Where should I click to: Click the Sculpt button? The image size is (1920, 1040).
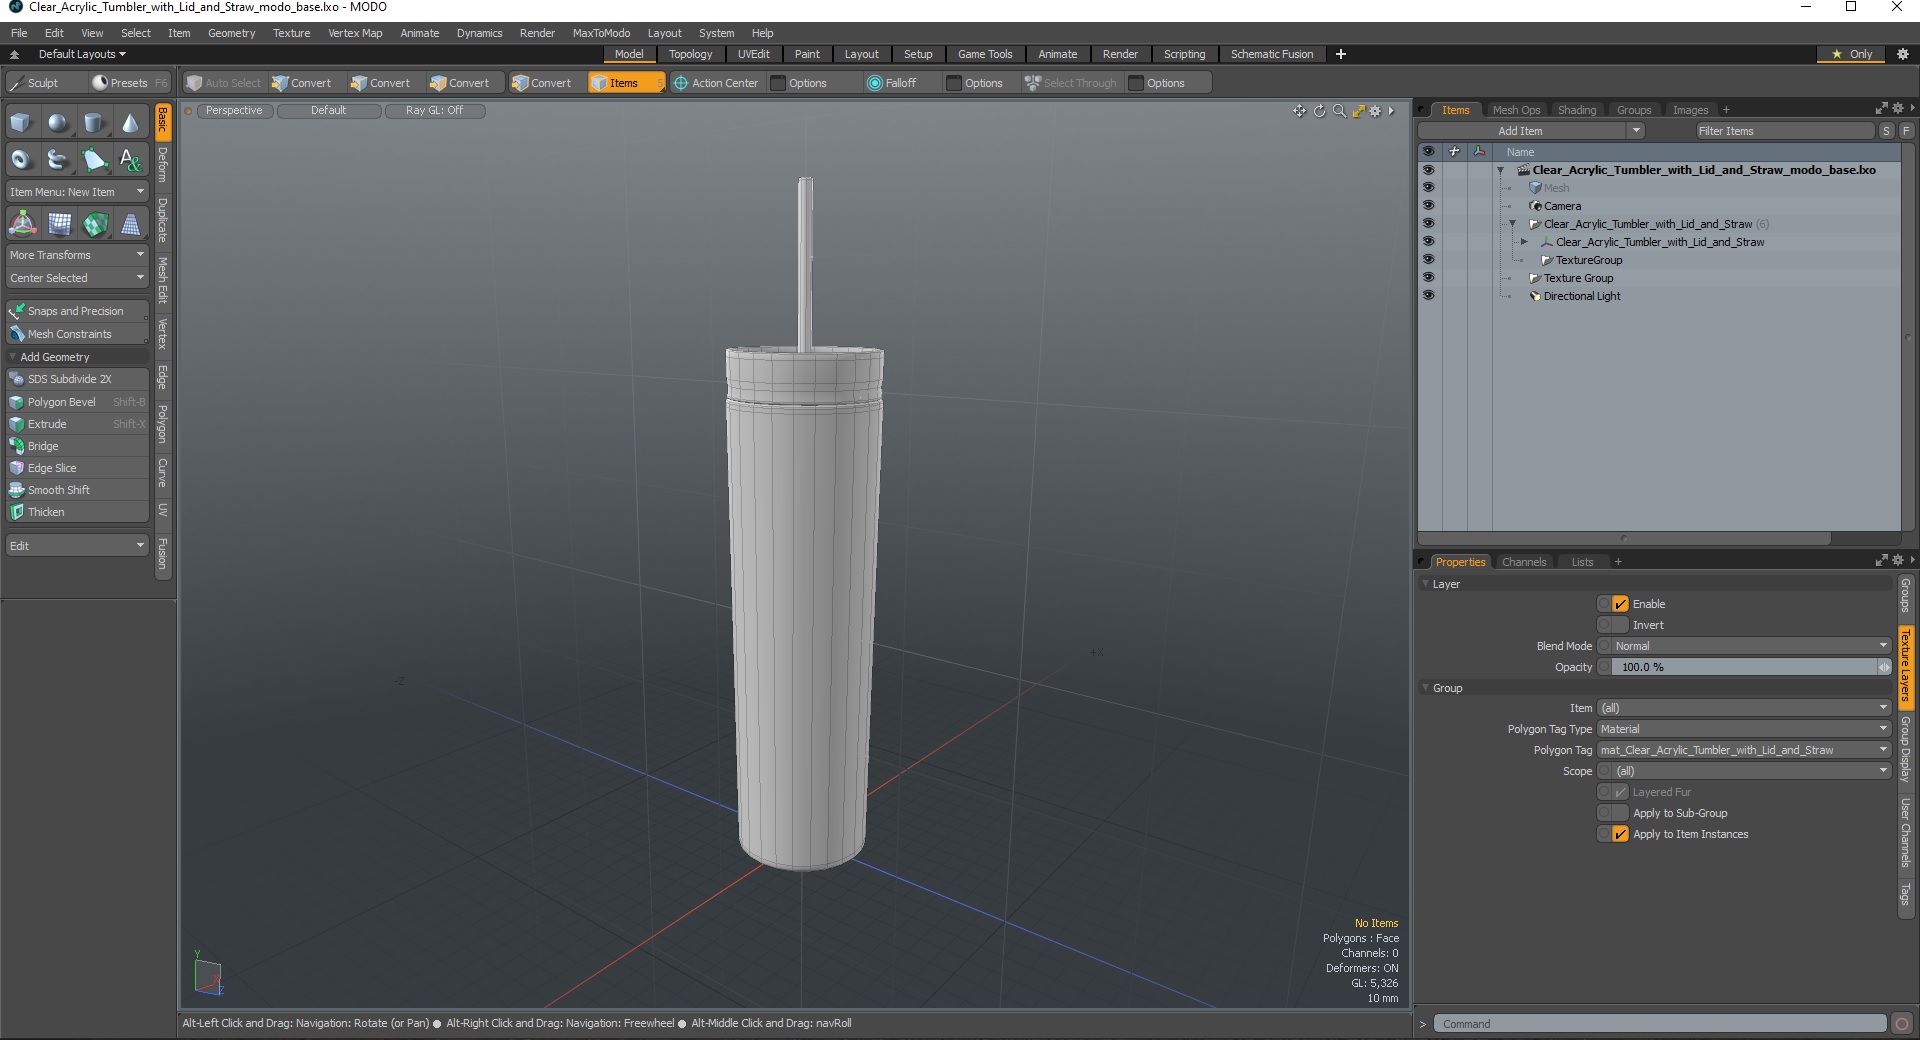[44, 83]
